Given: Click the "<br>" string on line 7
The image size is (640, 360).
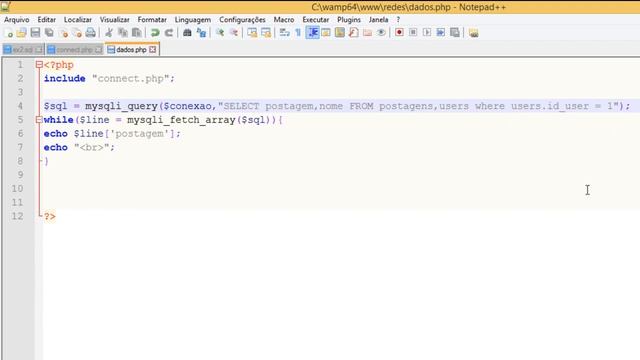Looking at the screenshot, I should pos(91,147).
